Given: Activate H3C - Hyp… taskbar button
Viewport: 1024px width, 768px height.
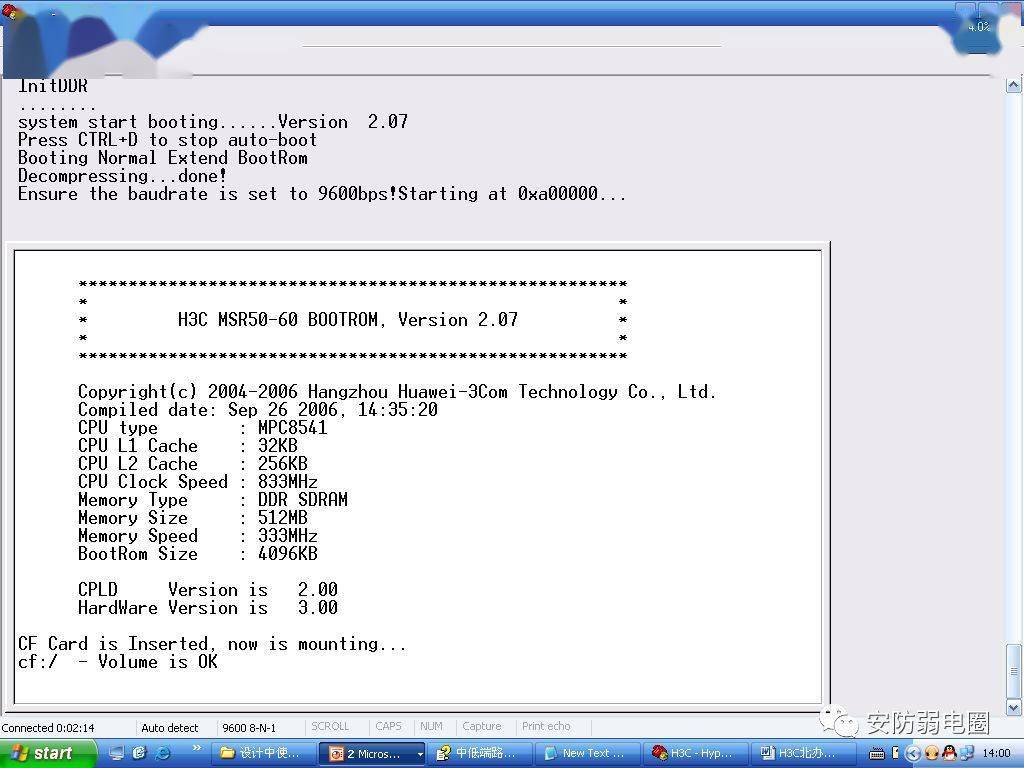Looking at the screenshot, I should (x=696, y=754).
